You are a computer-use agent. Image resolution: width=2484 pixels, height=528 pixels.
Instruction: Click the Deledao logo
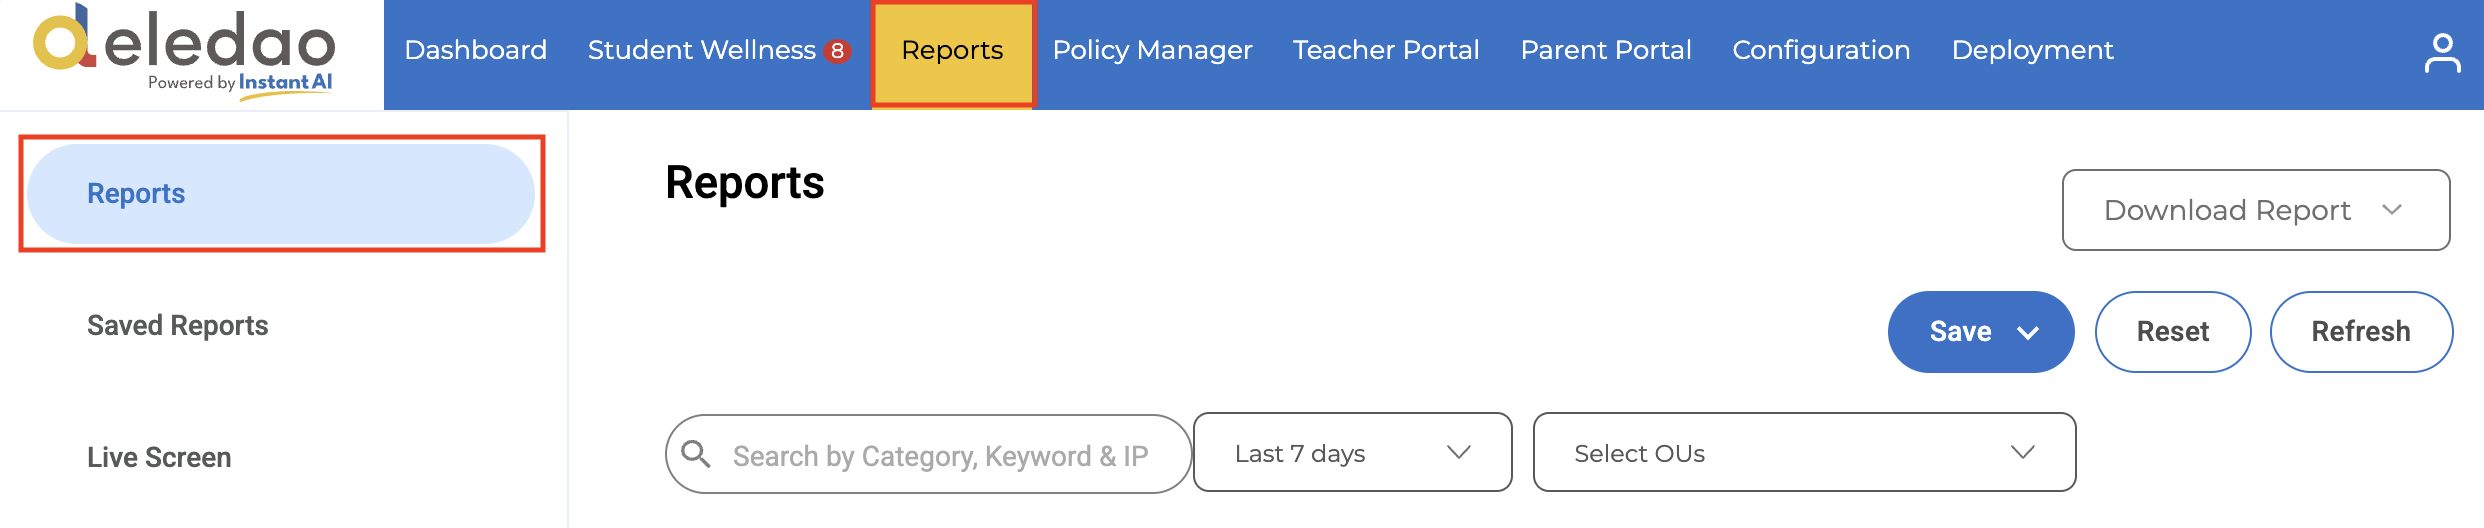point(185,52)
